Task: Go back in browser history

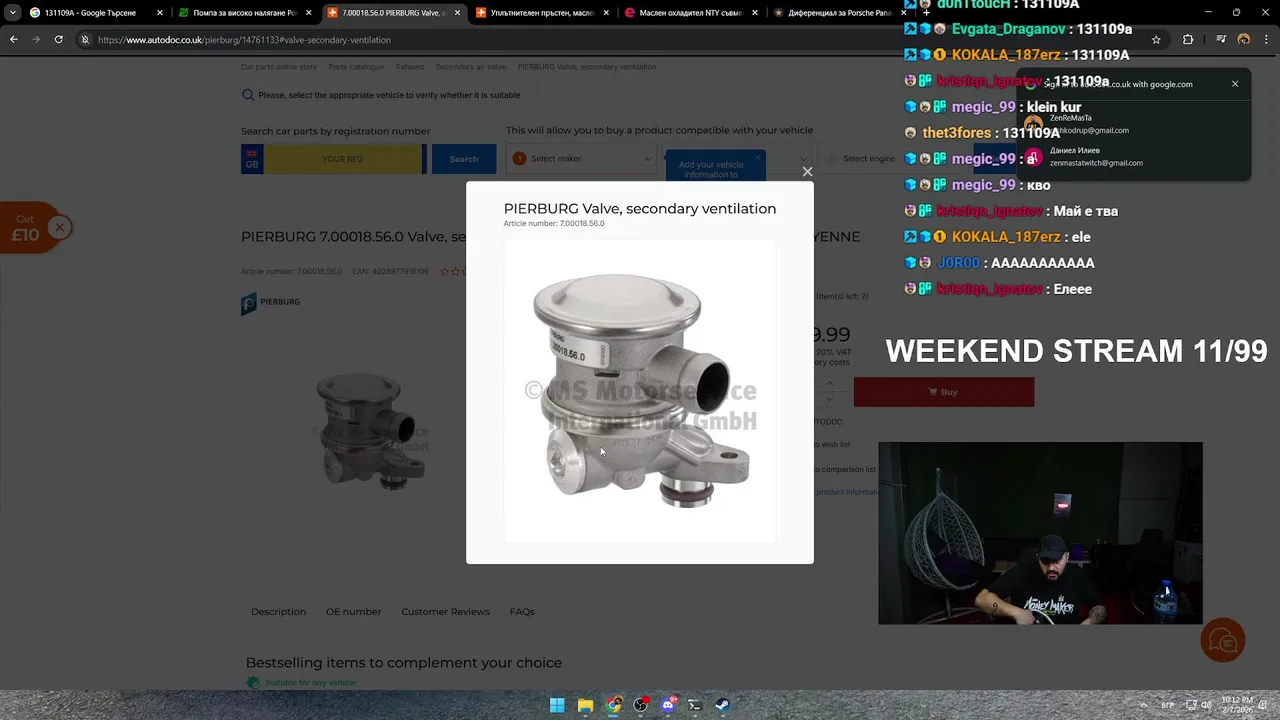Action: click(x=13, y=39)
